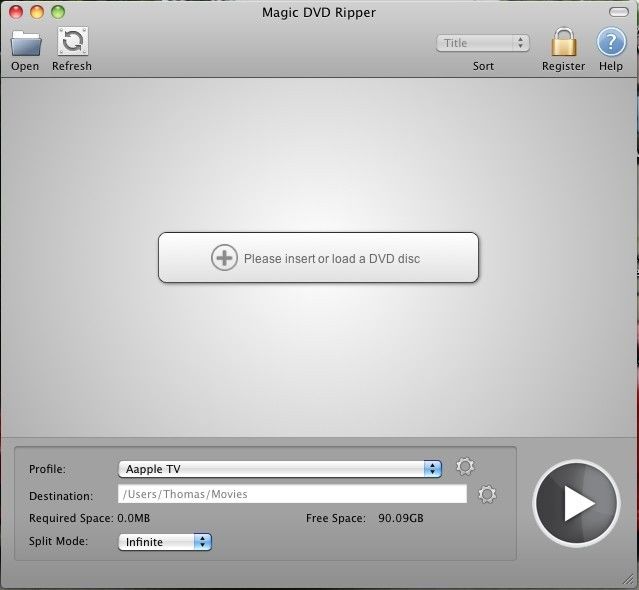Click the '90.09GB' free space value
Image resolution: width=639 pixels, height=590 pixels.
(401, 518)
